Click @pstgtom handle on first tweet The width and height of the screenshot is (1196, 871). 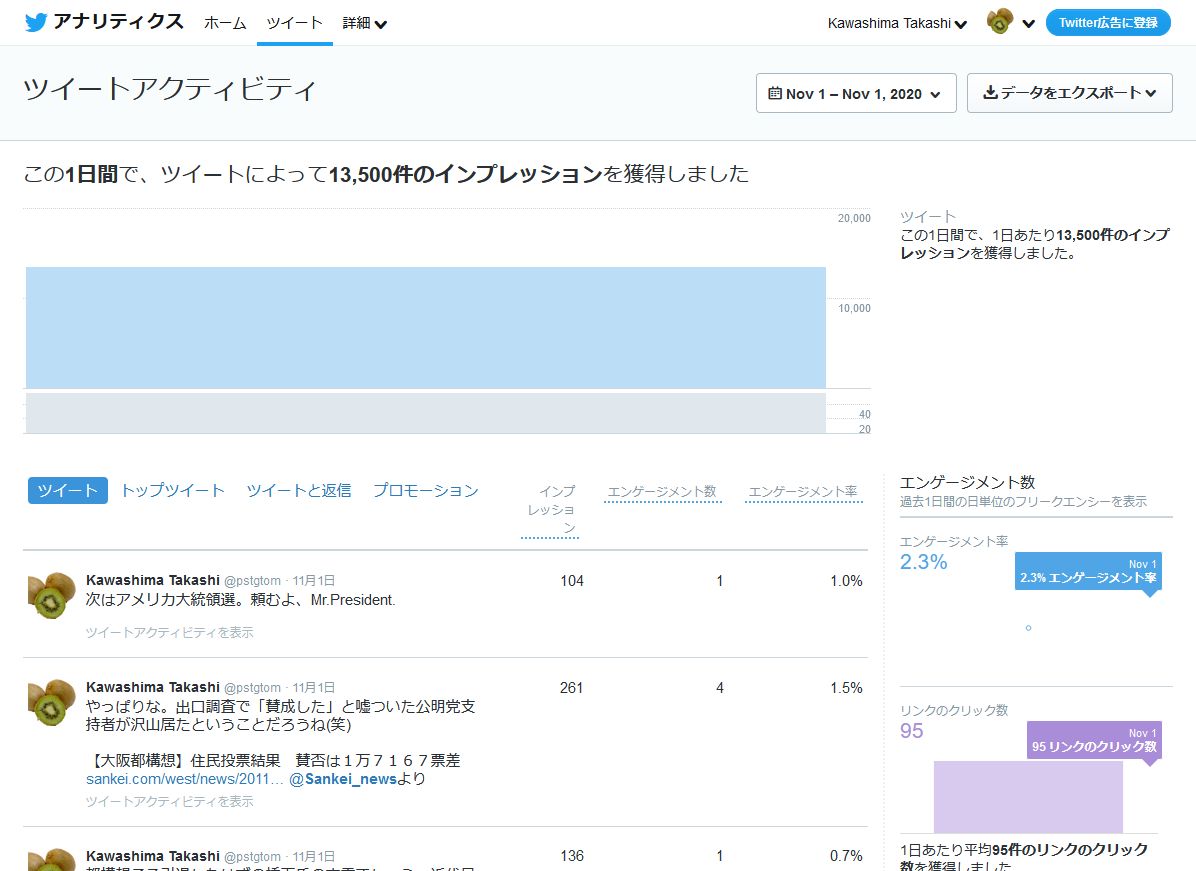tap(252, 581)
